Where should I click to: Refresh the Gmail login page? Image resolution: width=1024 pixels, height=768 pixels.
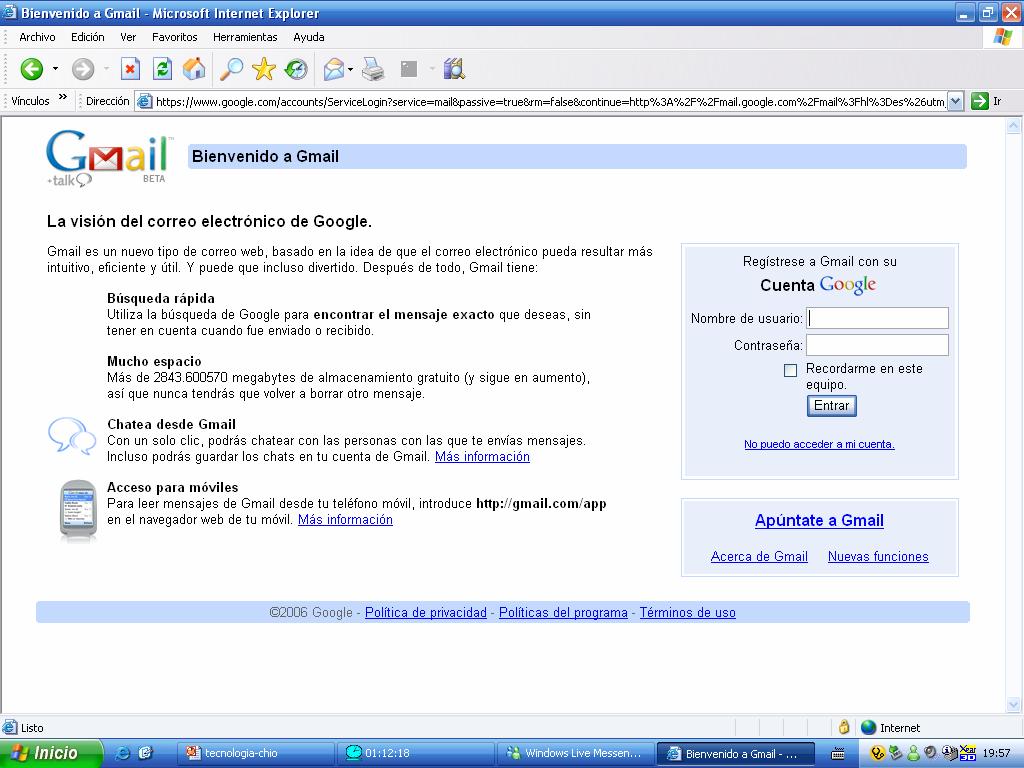coord(162,69)
